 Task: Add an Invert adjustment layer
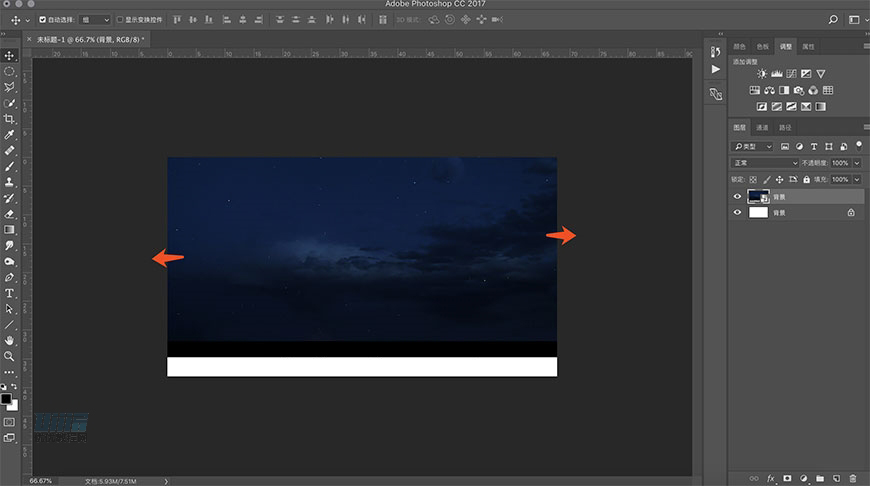[x=762, y=107]
